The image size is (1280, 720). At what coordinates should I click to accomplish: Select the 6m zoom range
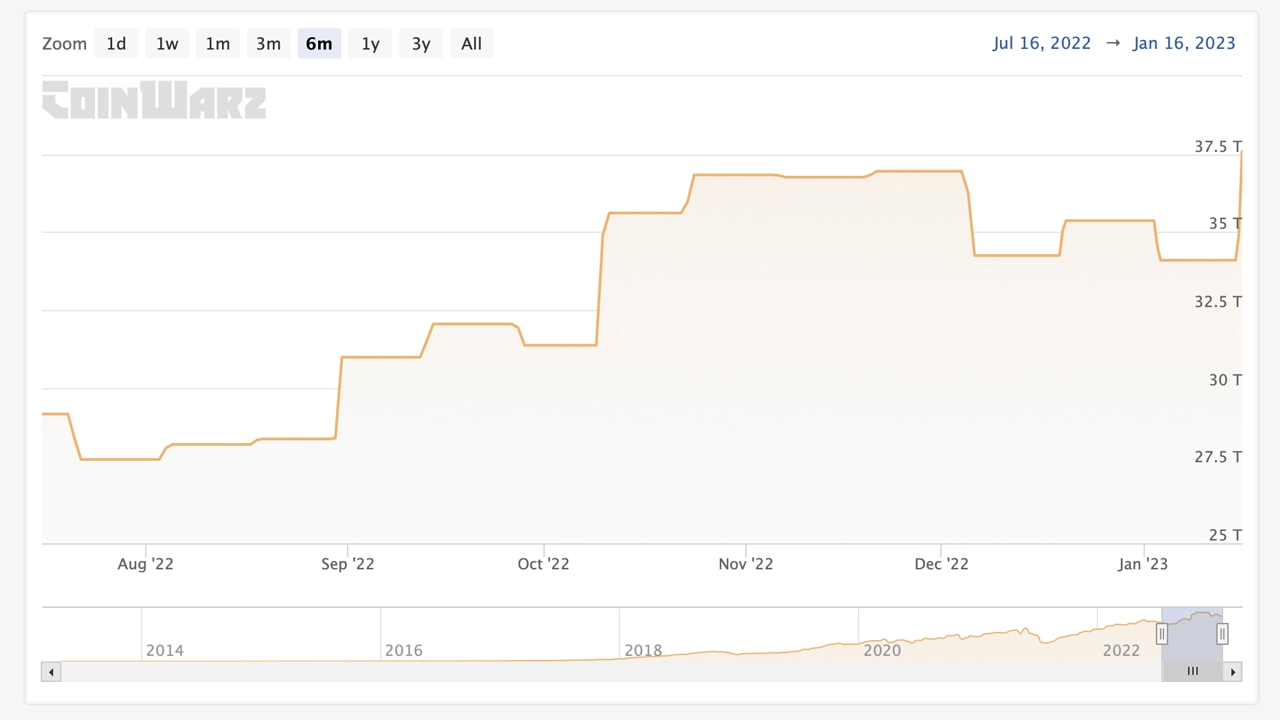point(319,43)
